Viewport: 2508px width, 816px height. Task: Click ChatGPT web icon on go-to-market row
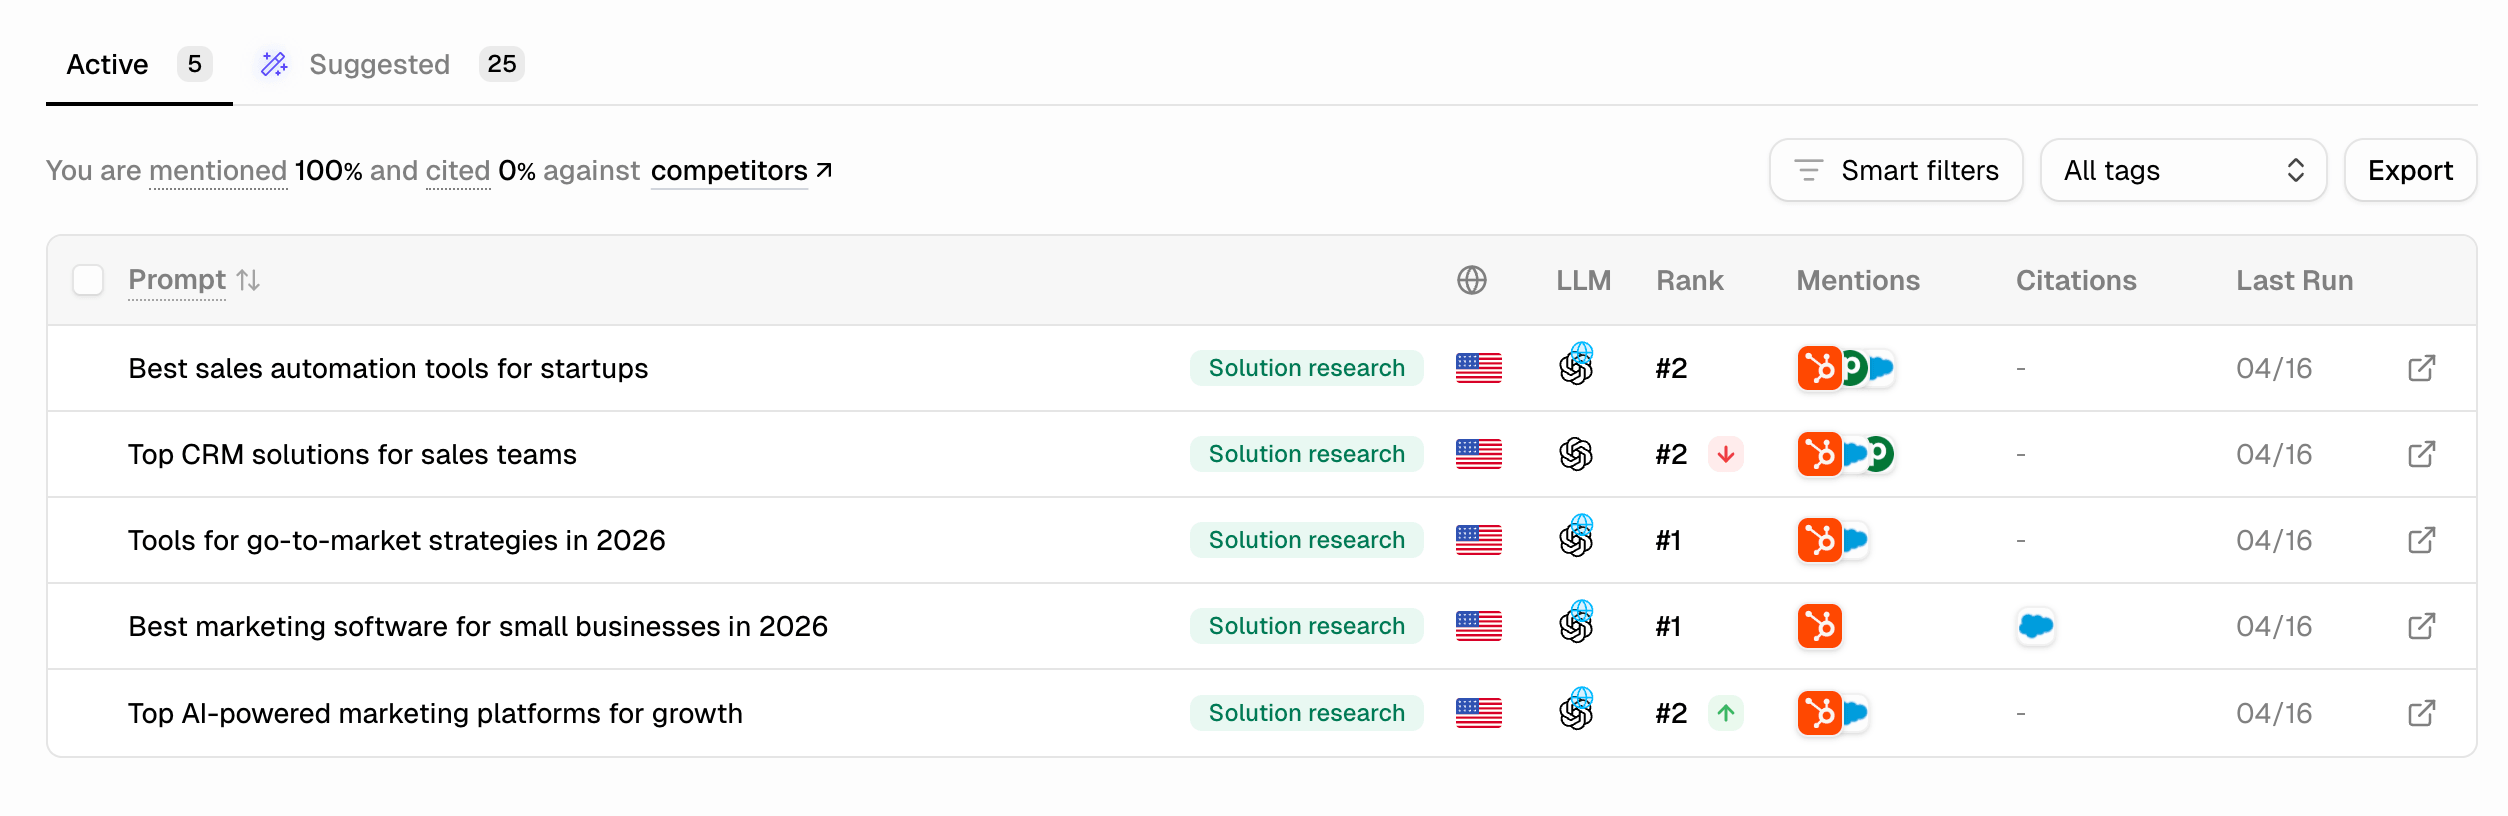(1577, 537)
